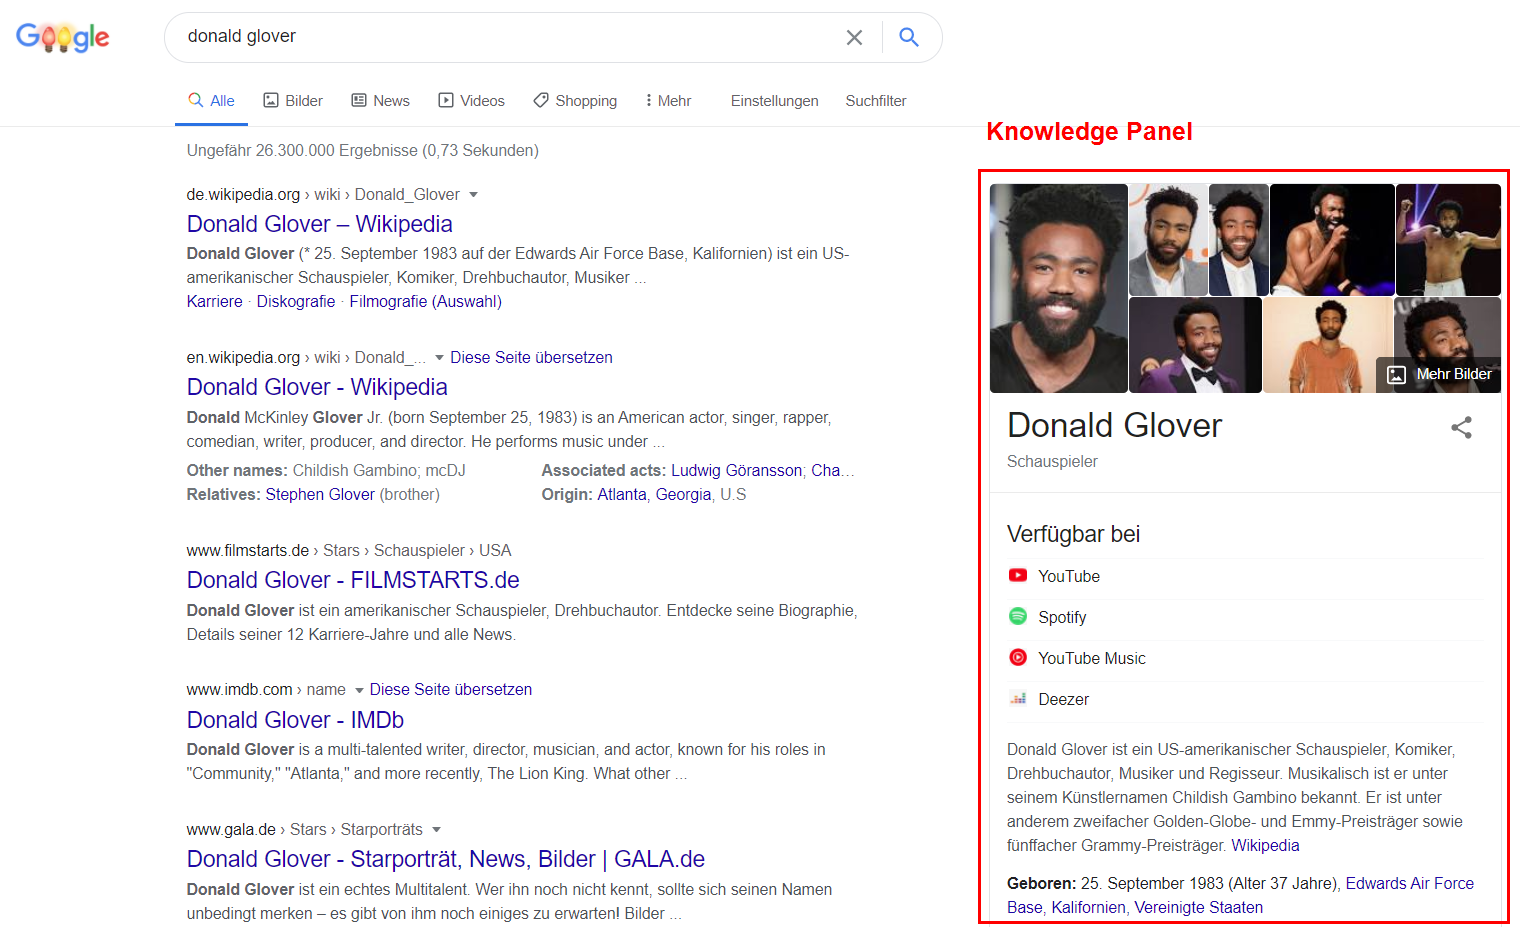Click the orange shirt photo thumbnail
1520x927 pixels.
[1328, 345]
